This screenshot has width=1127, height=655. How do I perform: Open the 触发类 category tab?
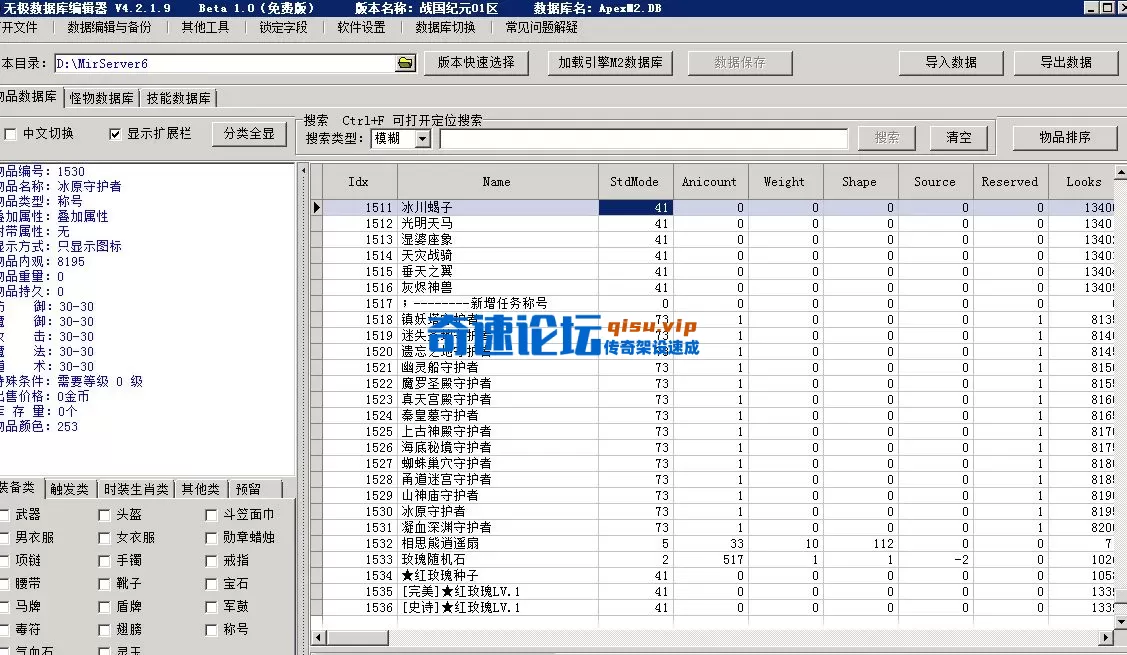coord(70,489)
